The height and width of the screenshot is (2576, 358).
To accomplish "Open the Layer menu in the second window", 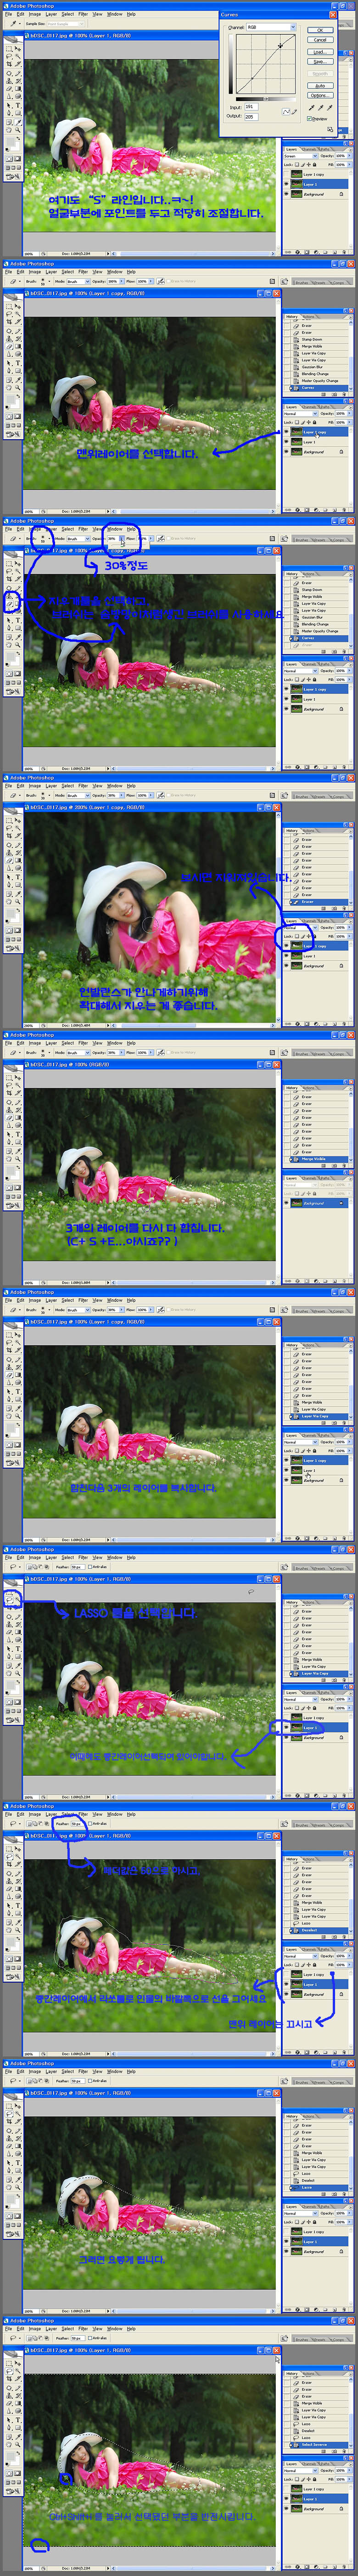I will point(51,271).
